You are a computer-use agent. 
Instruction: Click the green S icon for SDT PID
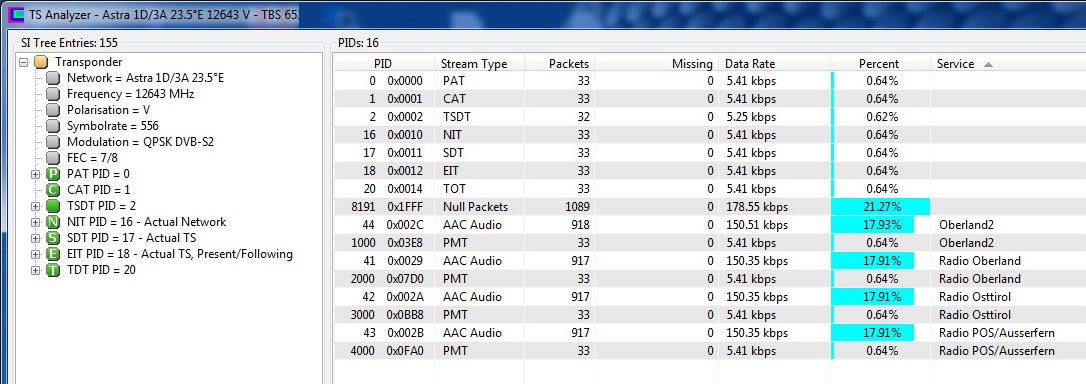point(53,238)
